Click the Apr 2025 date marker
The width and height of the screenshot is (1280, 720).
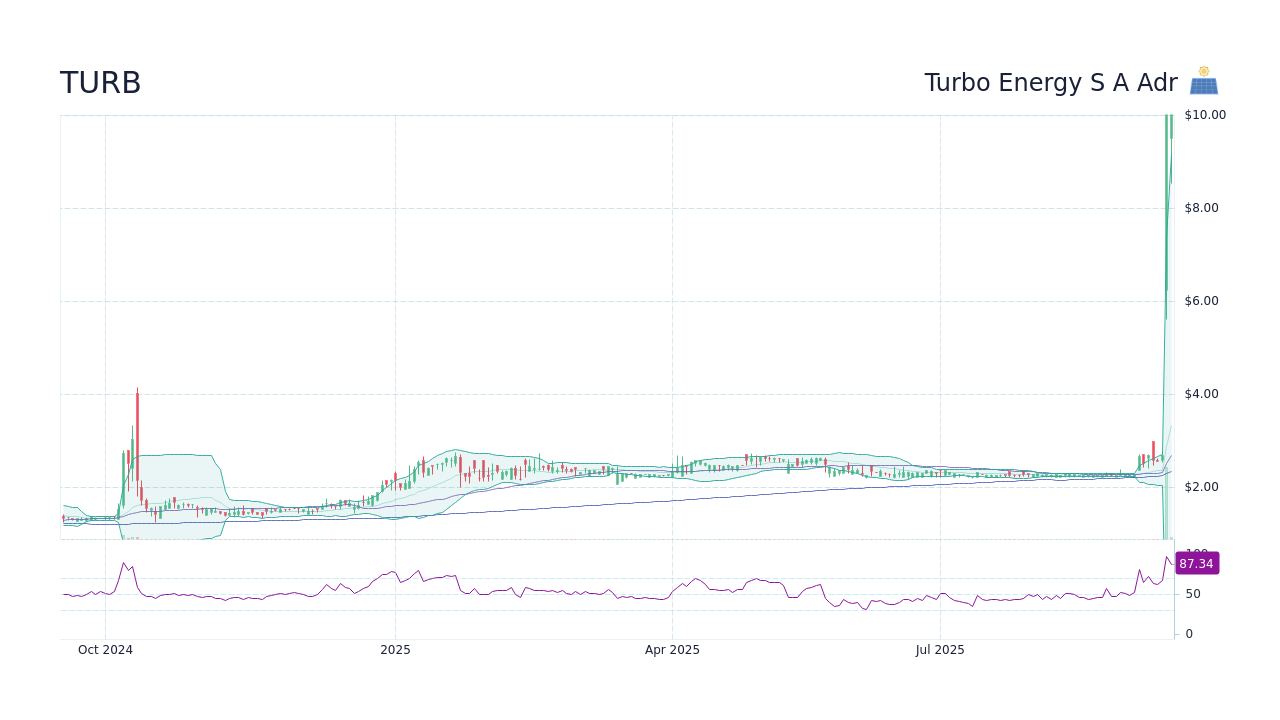click(x=672, y=649)
